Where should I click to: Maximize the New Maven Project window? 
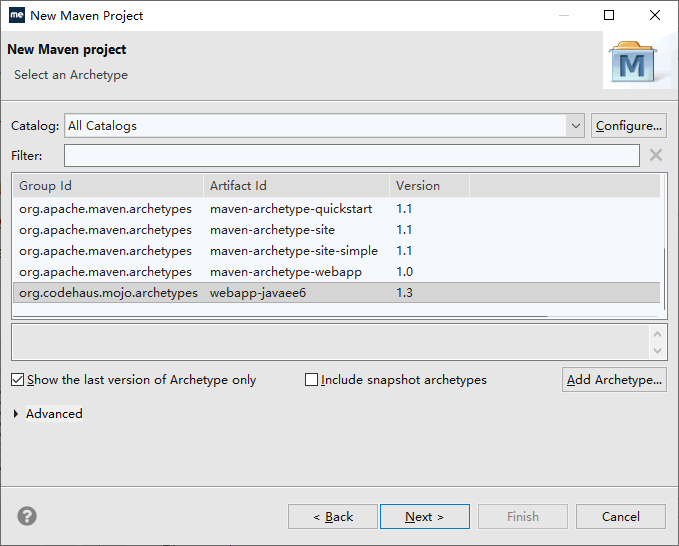click(x=609, y=15)
